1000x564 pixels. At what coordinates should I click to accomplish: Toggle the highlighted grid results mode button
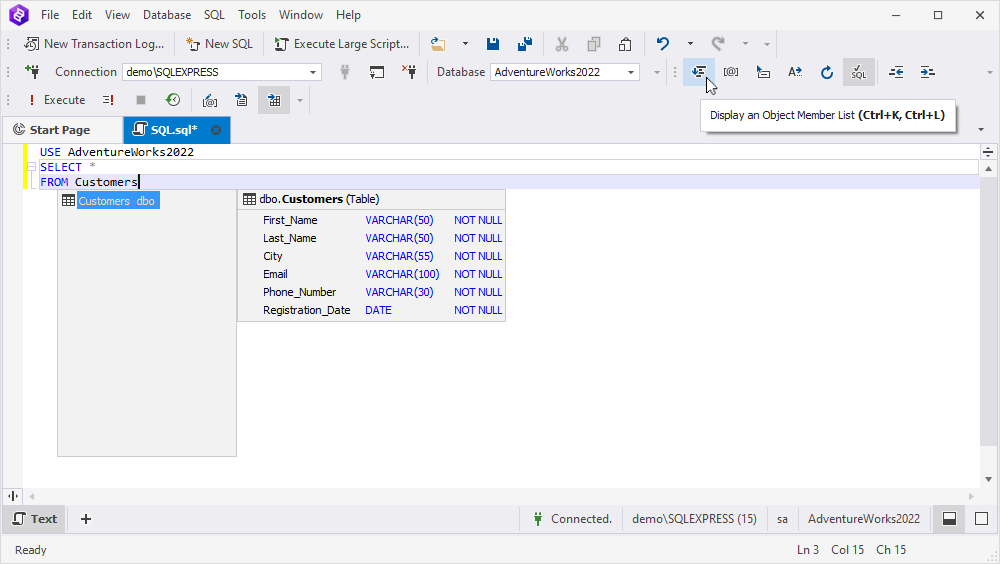274,100
